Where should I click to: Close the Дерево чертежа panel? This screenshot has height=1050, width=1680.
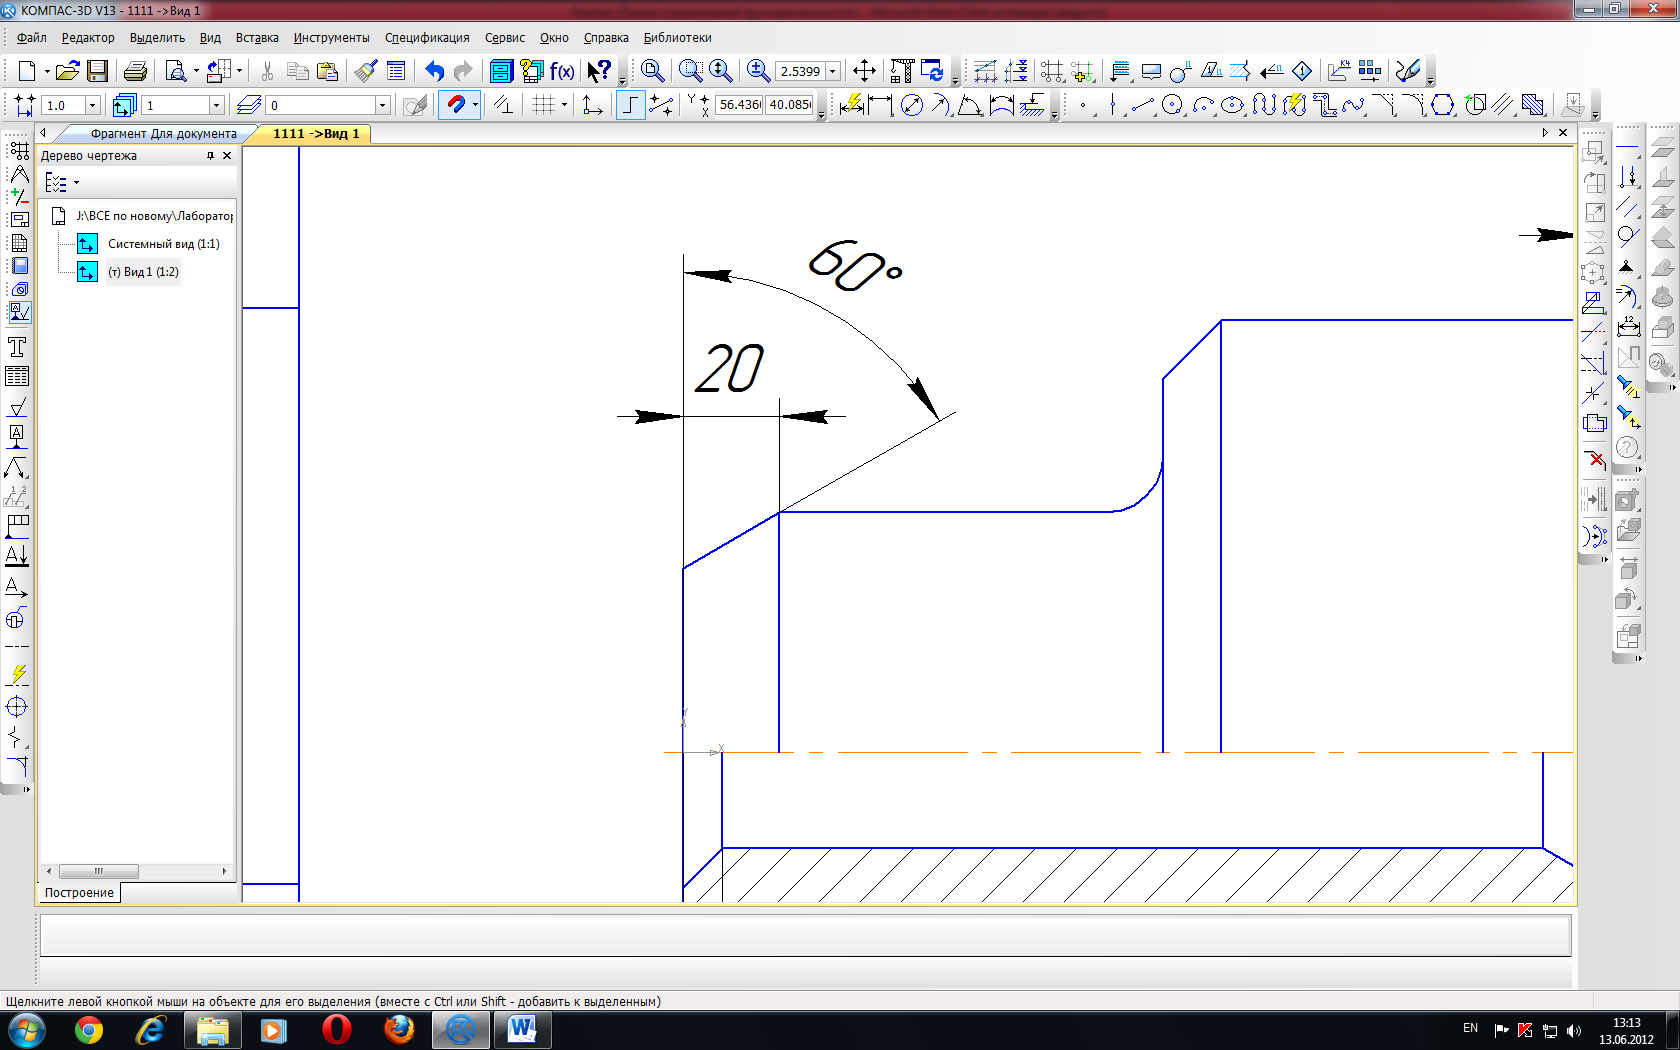(227, 156)
